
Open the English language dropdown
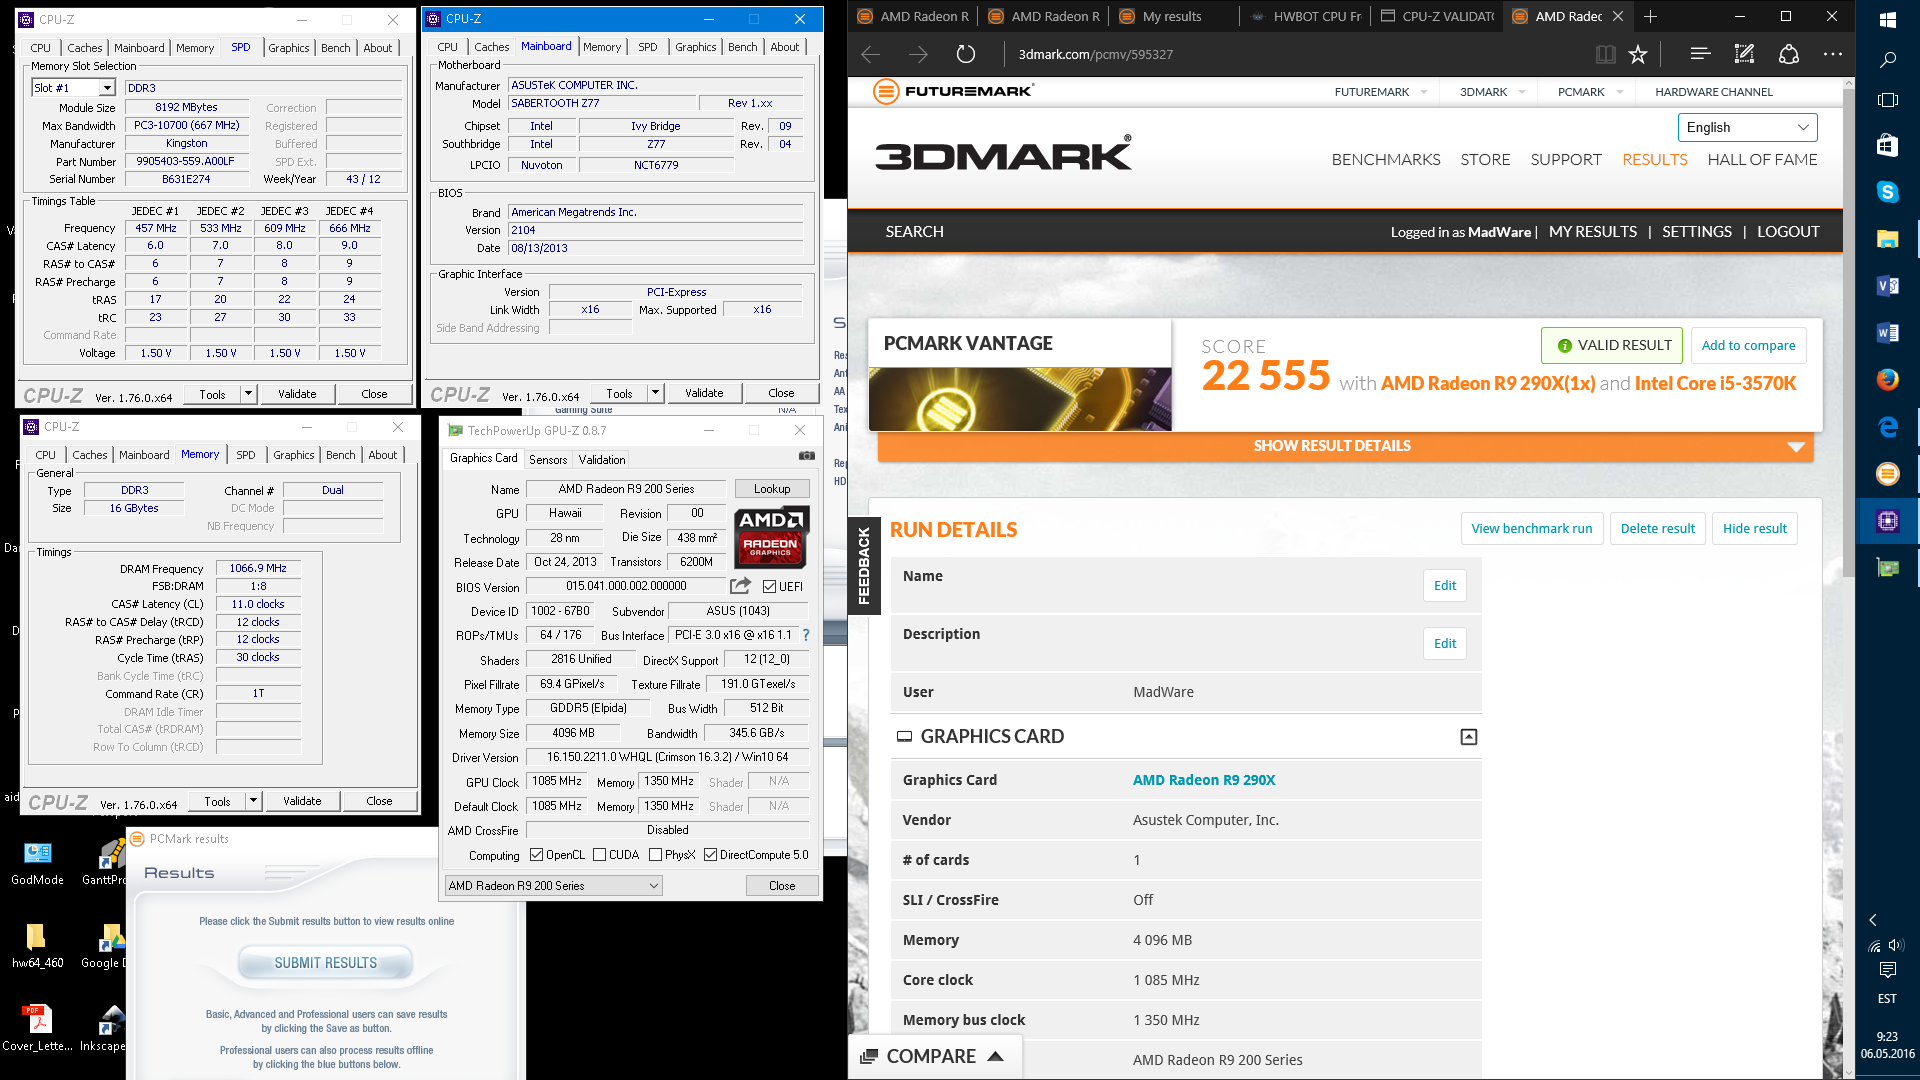pyautogui.click(x=1747, y=127)
